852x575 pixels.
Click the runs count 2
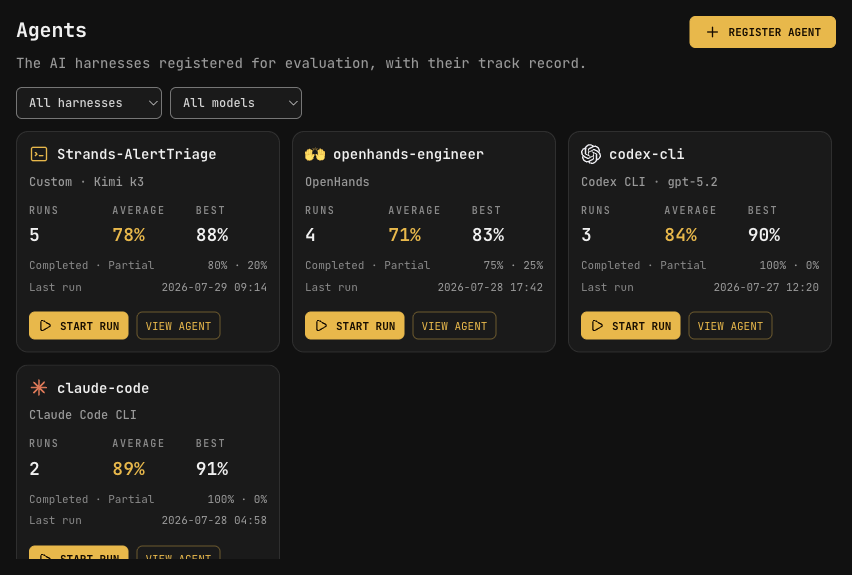tap(34, 468)
